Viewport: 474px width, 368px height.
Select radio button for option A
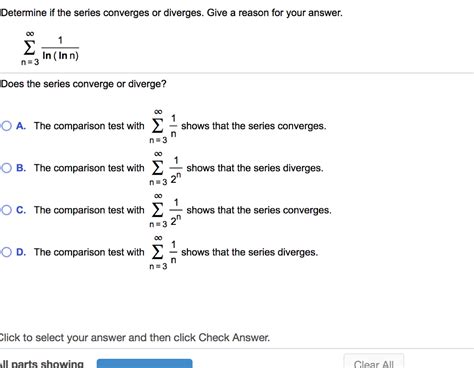[x=6, y=126]
